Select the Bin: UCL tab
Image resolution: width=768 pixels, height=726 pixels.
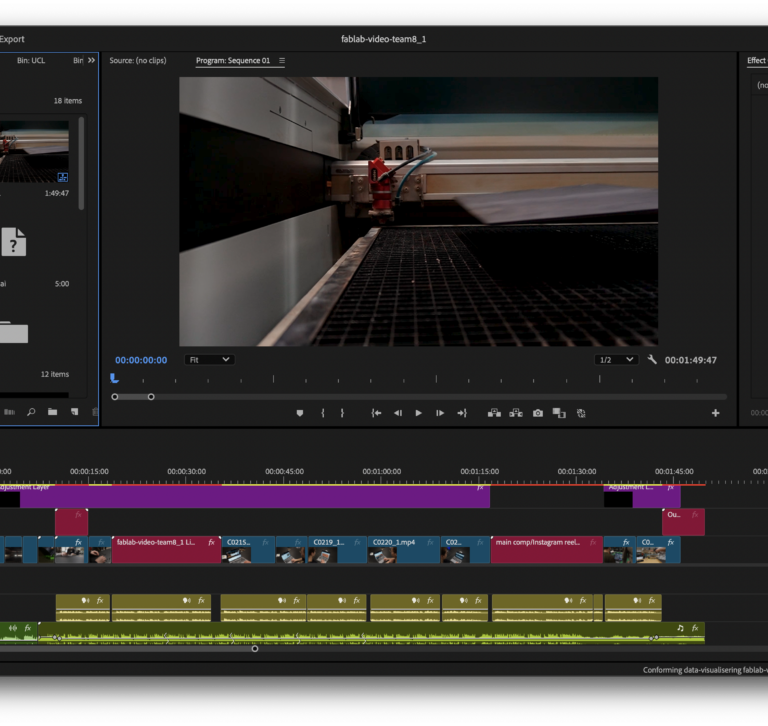31,61
